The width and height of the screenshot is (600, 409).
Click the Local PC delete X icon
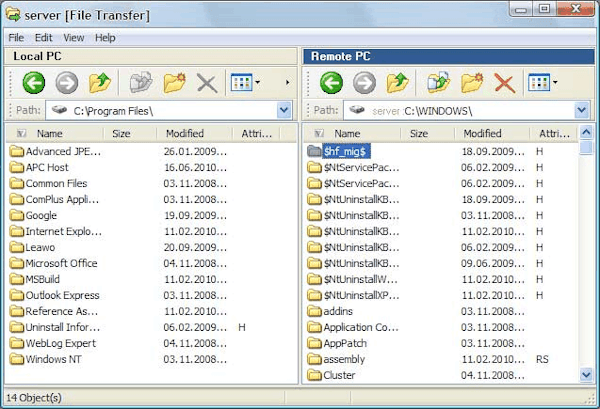tap(207, 83)
